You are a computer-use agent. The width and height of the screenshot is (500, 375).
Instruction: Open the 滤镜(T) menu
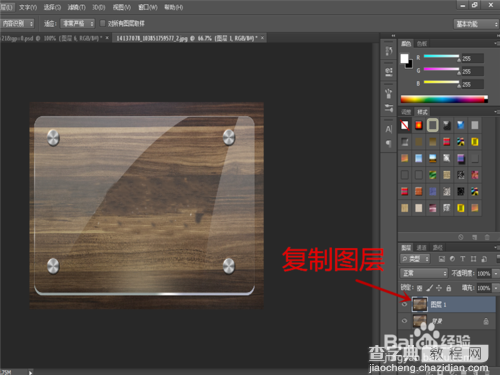[x=77, y=7]
